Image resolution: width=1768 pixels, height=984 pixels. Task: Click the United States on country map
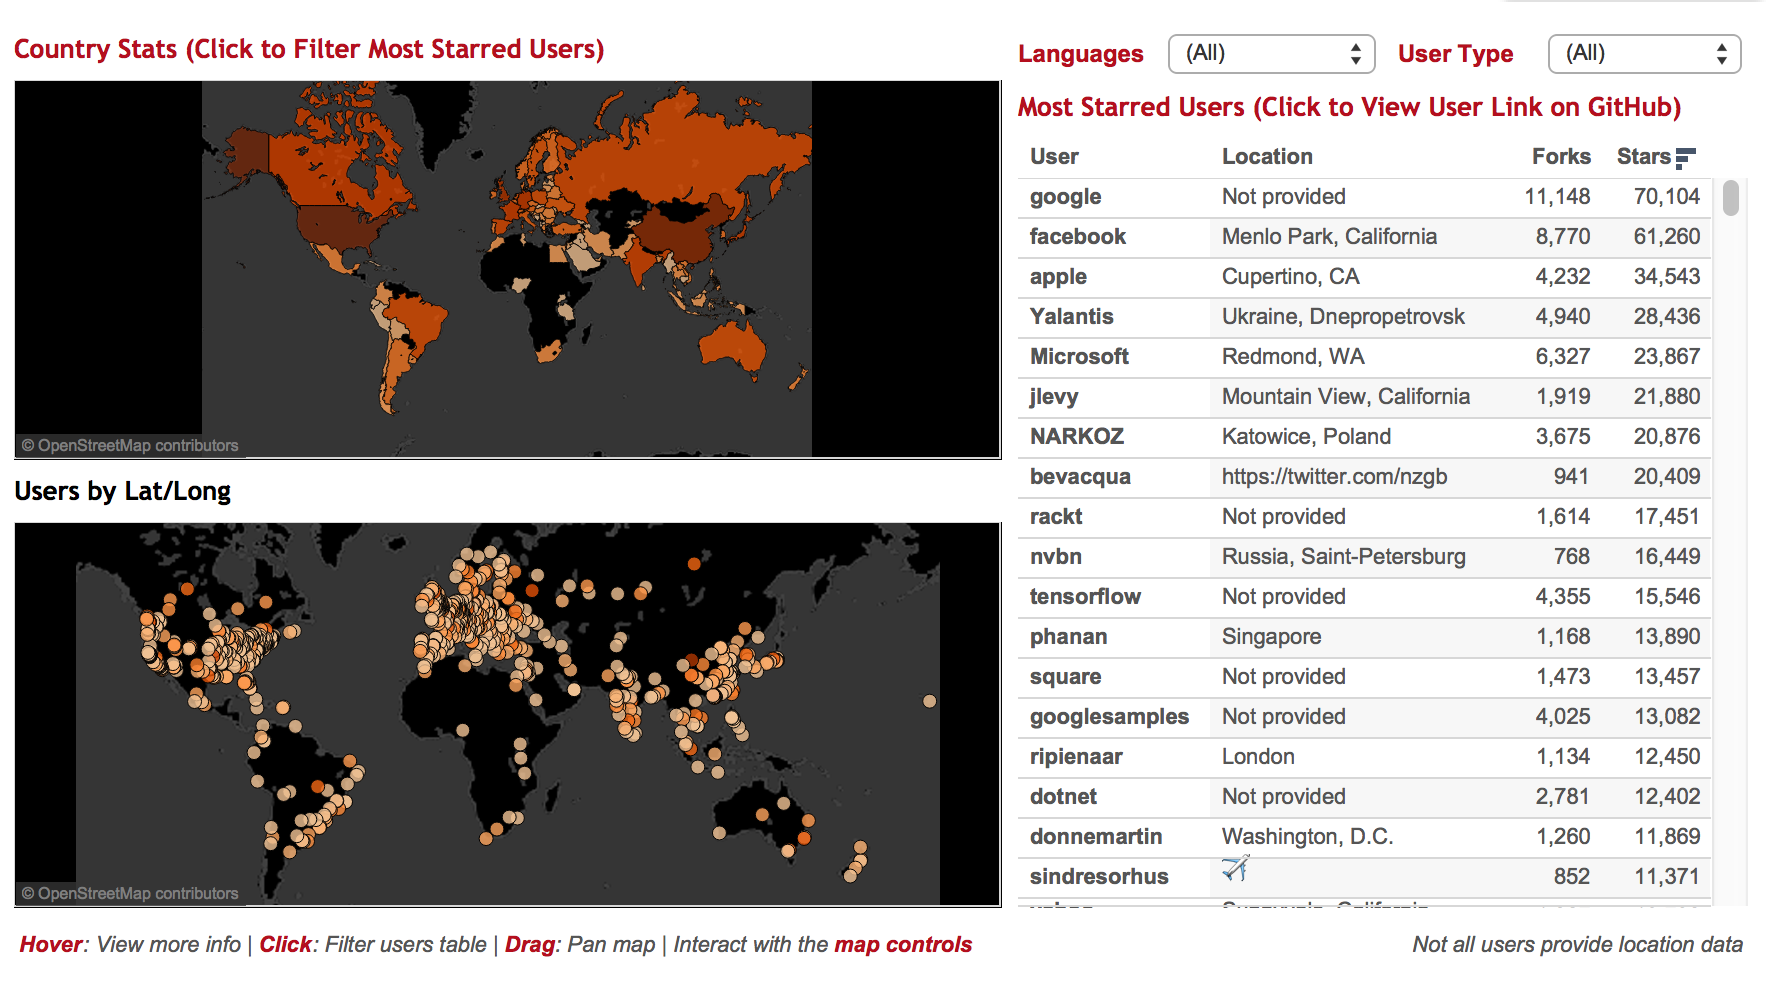click(340, 228)
